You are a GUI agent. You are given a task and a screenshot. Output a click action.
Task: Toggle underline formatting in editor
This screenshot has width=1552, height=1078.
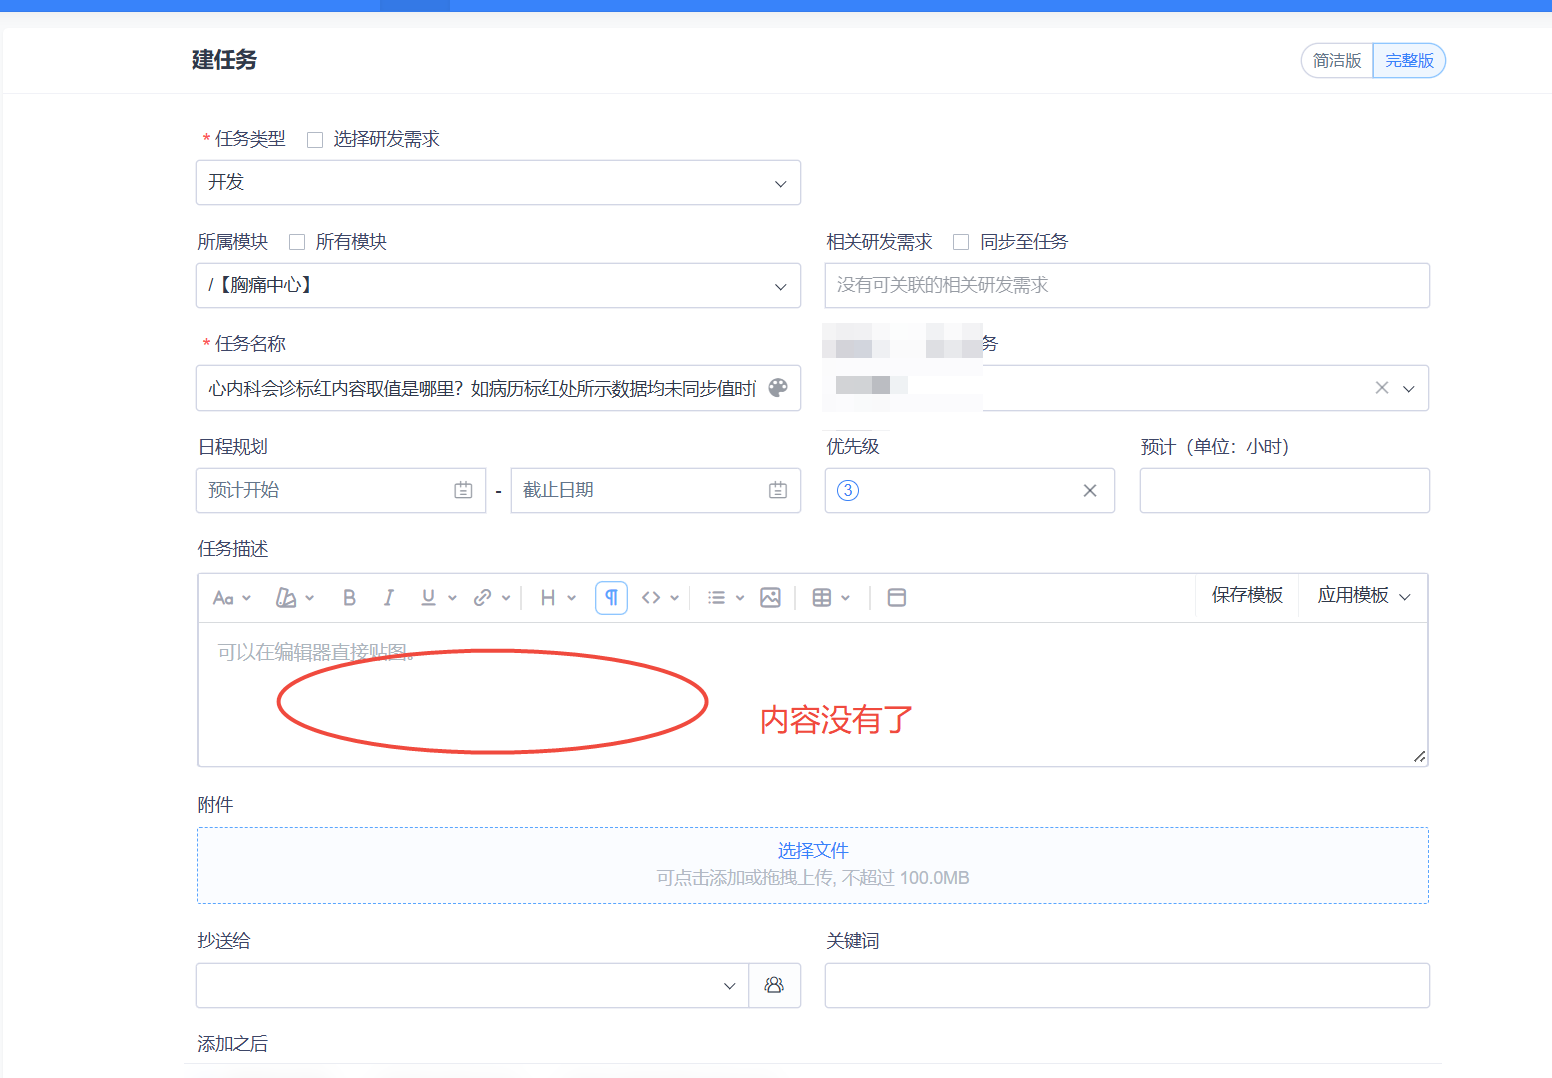coord(428,598)
